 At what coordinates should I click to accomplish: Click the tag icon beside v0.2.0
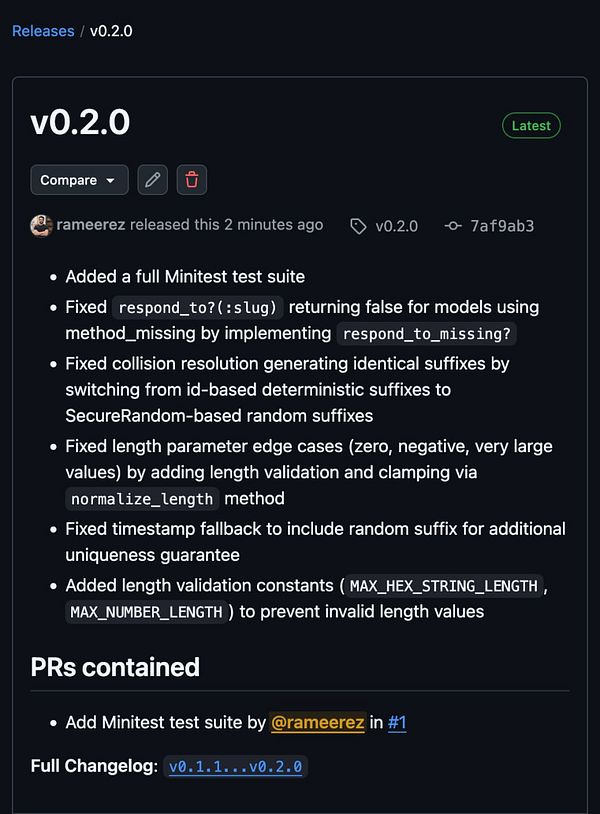[358, 226]
